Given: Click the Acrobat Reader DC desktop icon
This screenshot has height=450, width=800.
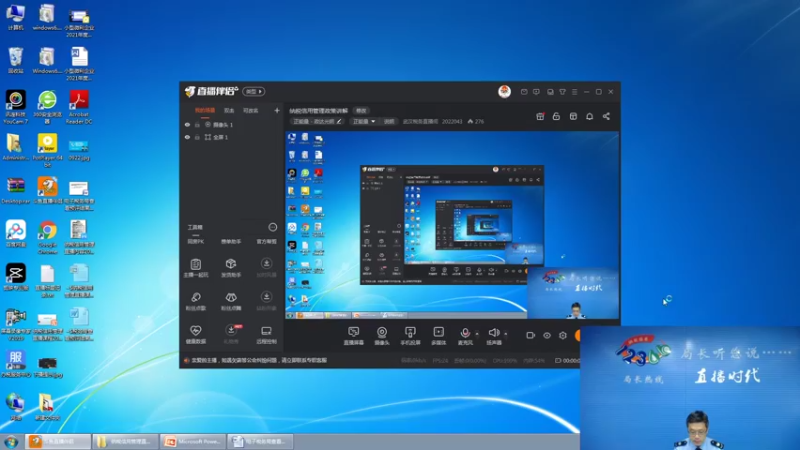Looking at the screenshot, I should pos(79,107).
